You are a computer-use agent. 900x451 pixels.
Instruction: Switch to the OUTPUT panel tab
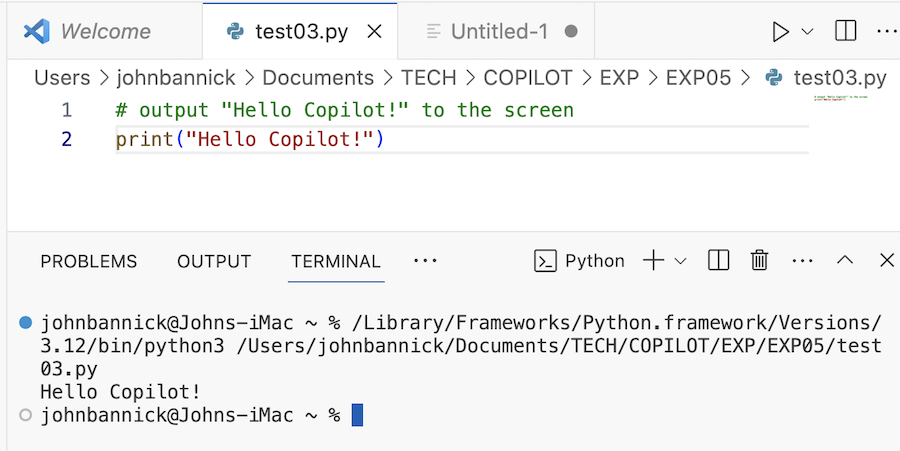tap(214, 262)
